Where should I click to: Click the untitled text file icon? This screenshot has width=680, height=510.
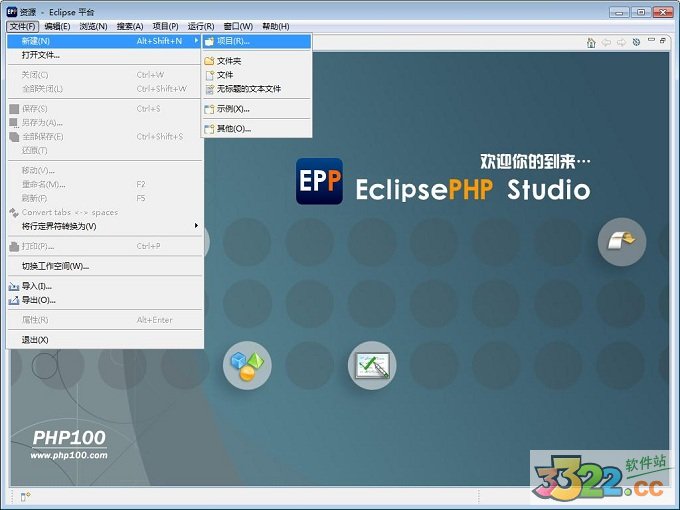pyautogui.click(x=209, y=89)
